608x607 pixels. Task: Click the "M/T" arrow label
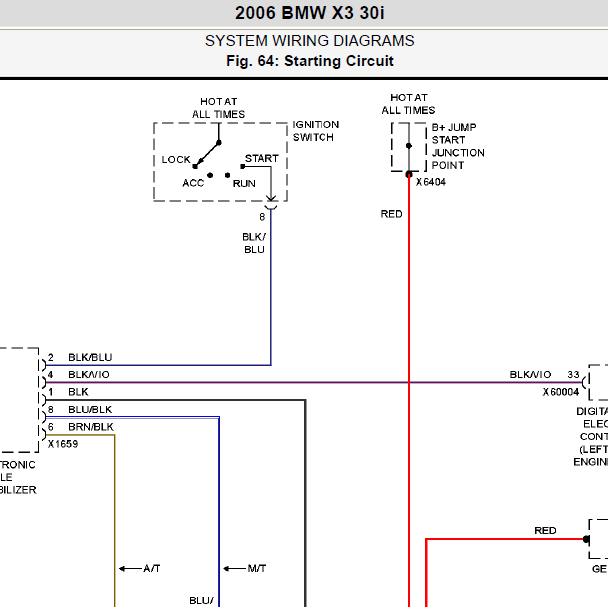click(x=257, y=569)
